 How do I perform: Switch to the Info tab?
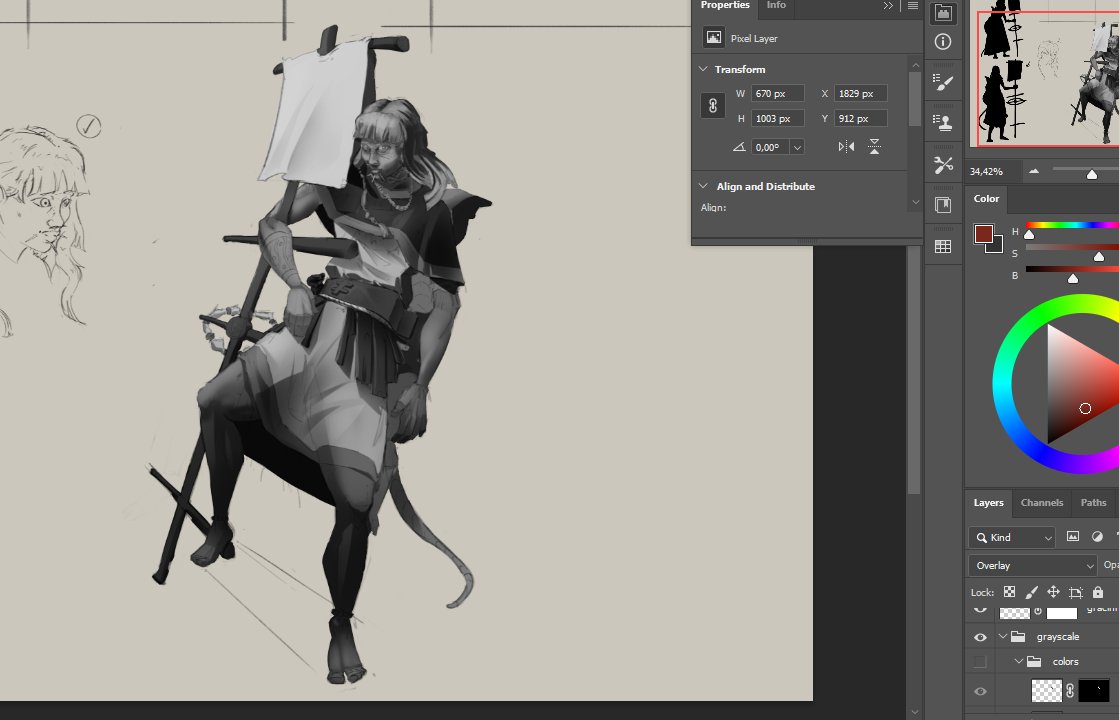click(776, 6)
